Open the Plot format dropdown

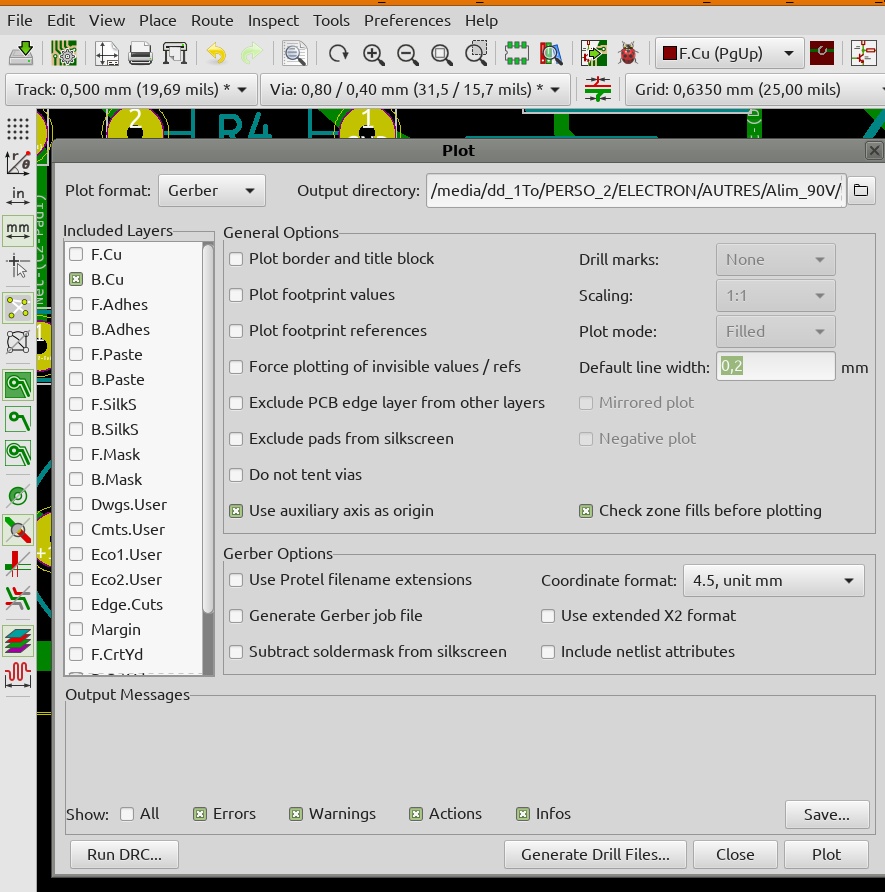coord(211,190)
